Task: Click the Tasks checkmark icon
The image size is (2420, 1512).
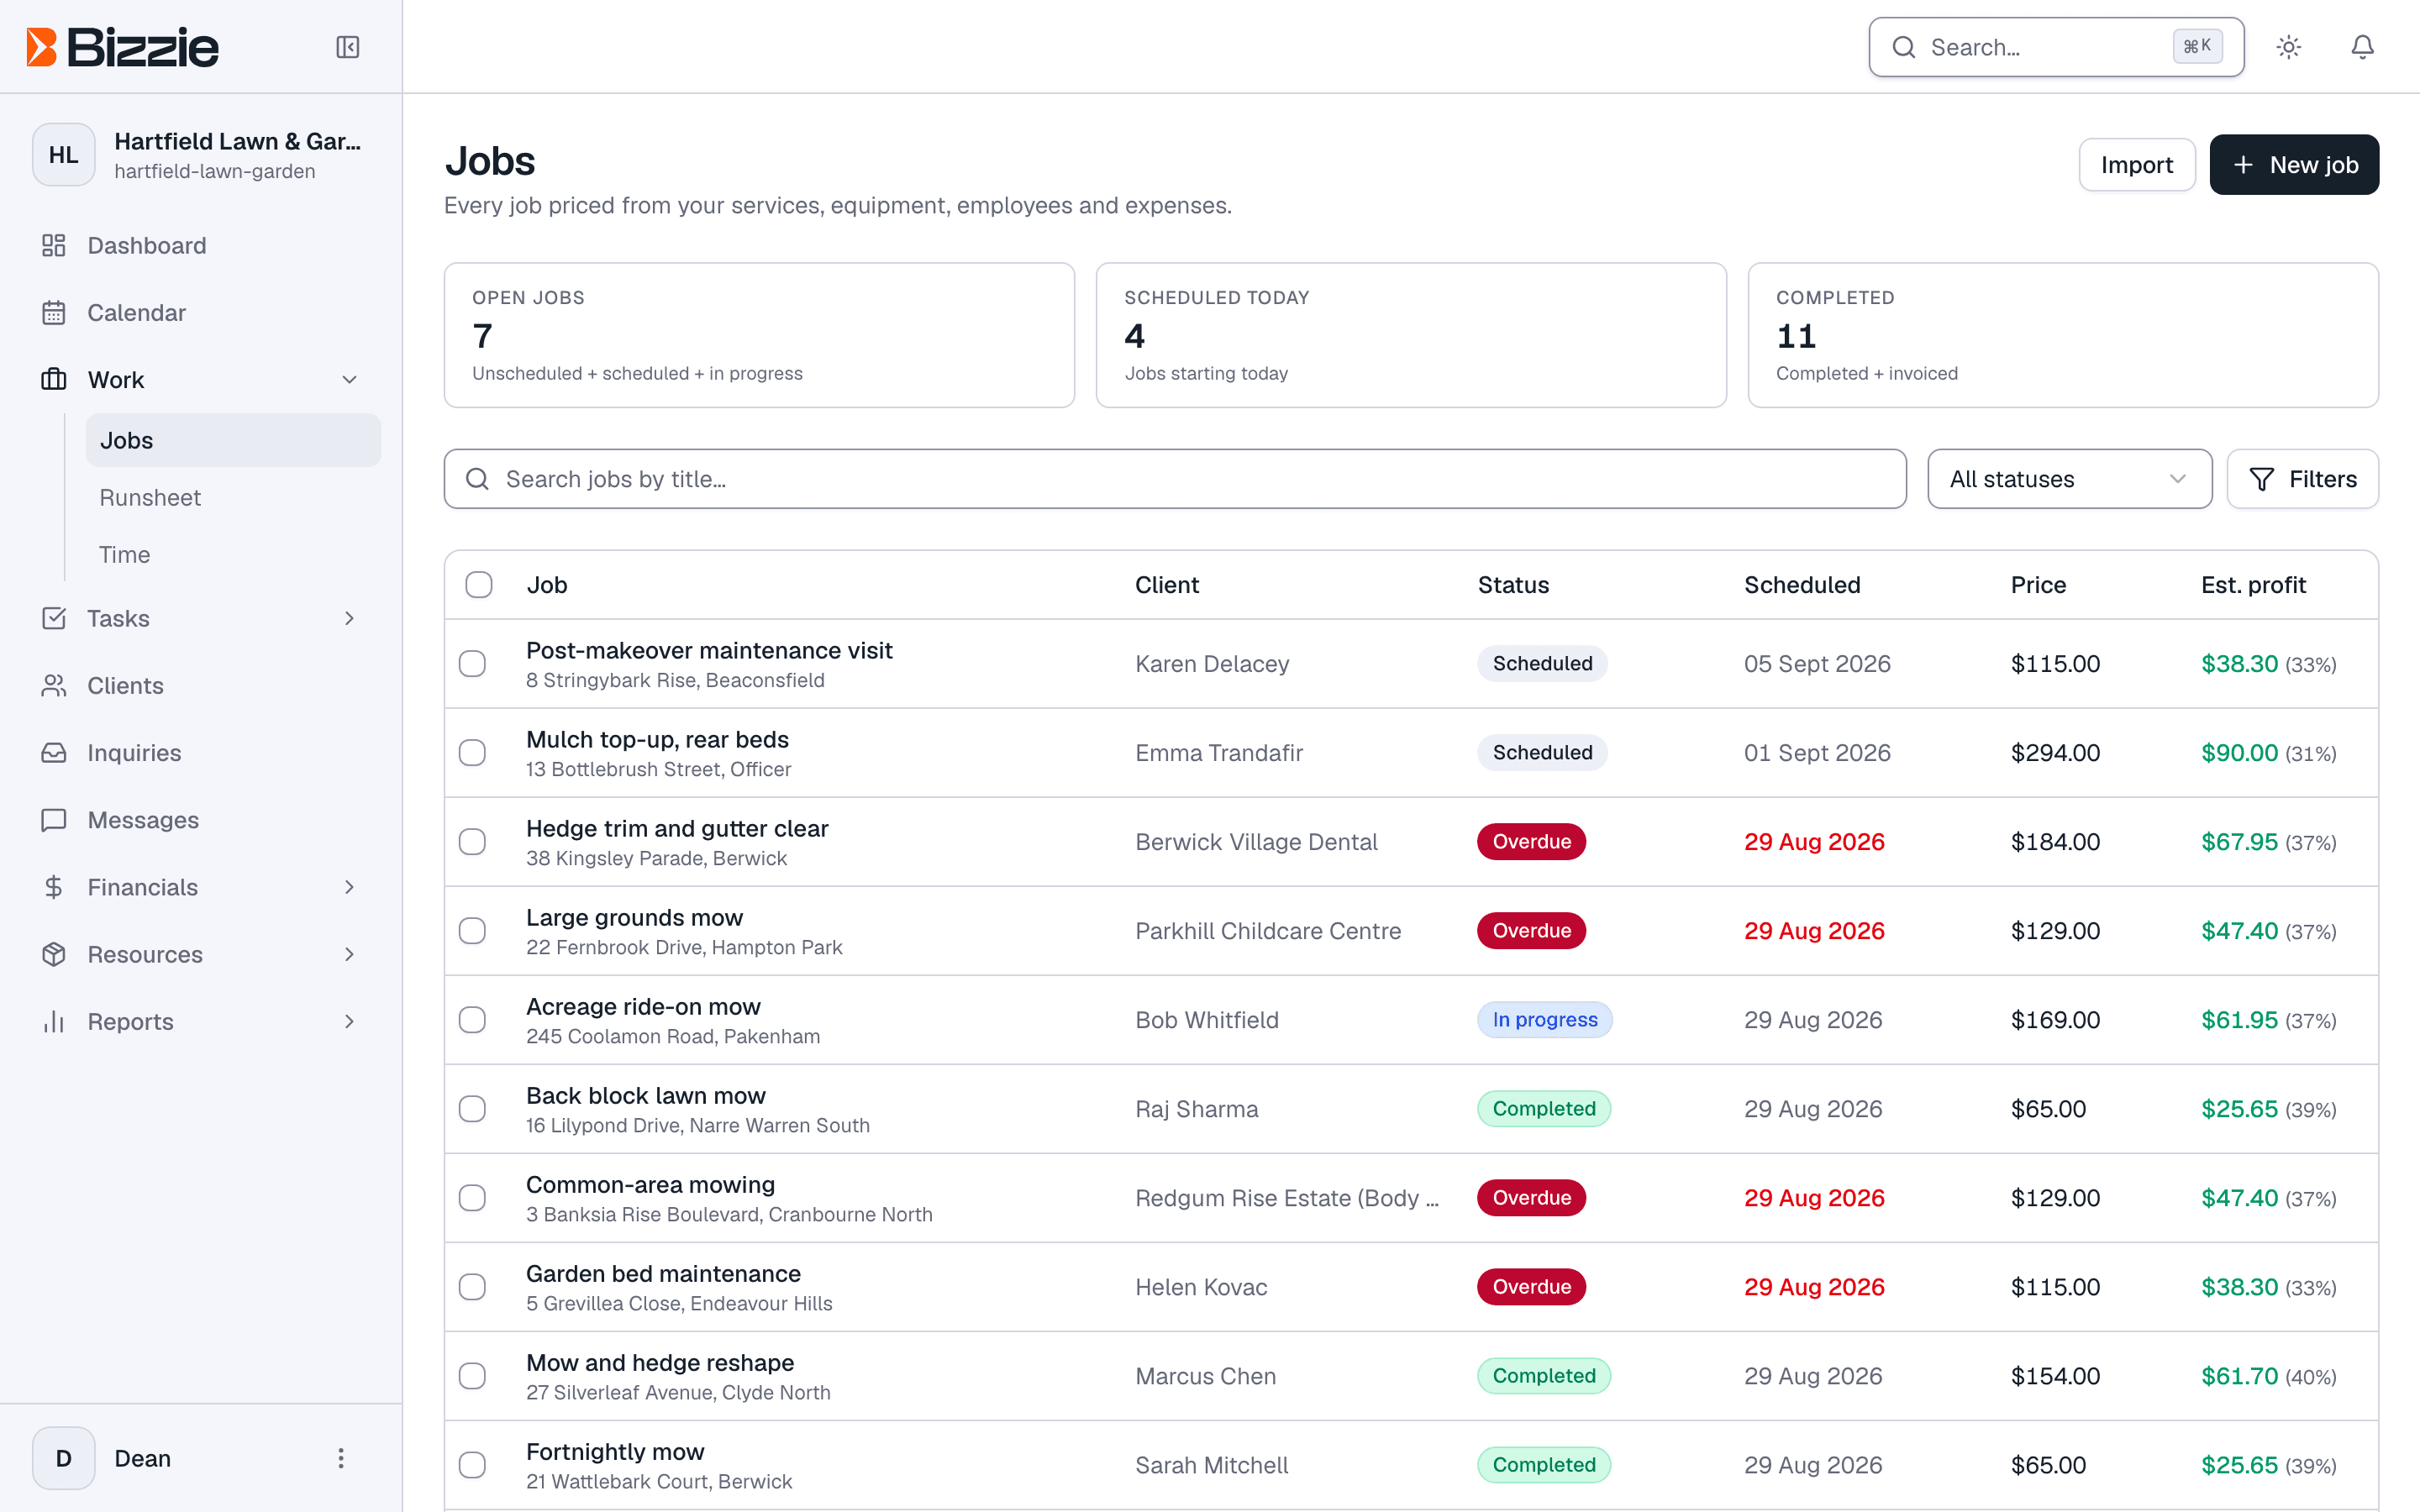Action: 54,619
